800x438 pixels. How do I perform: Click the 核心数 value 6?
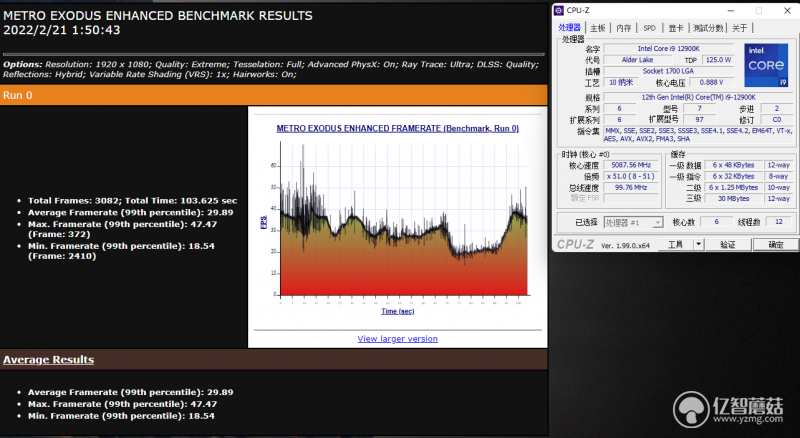(x=716, y=222)
